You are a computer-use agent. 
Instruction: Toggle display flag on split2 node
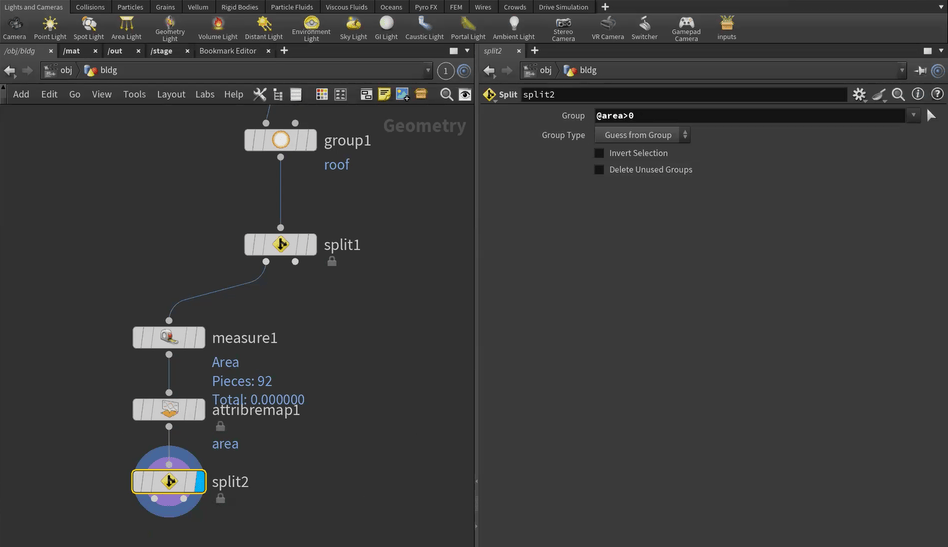pyautogui.click(x=199, y=482)
